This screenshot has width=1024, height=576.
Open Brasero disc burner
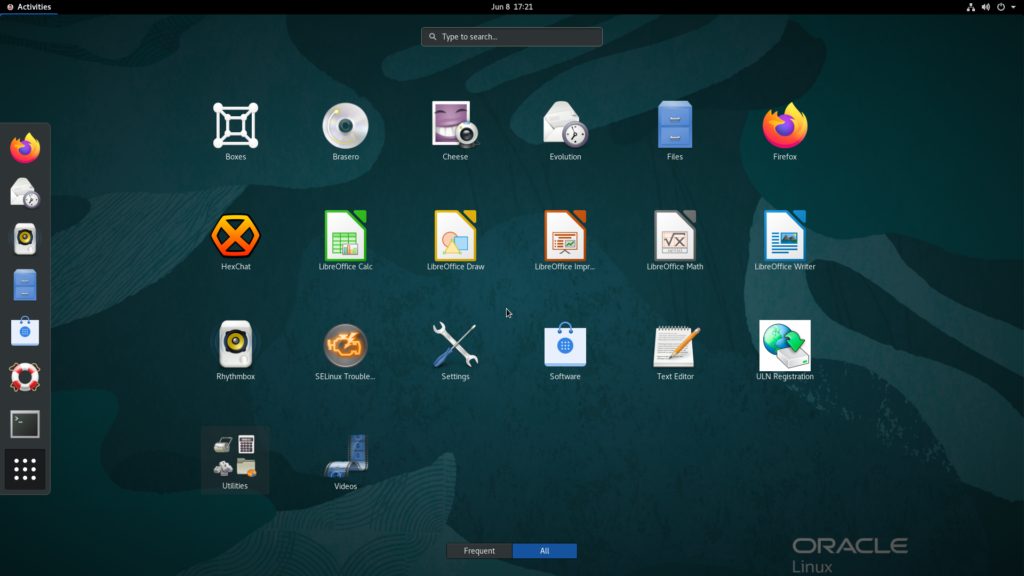coord(345,126)
